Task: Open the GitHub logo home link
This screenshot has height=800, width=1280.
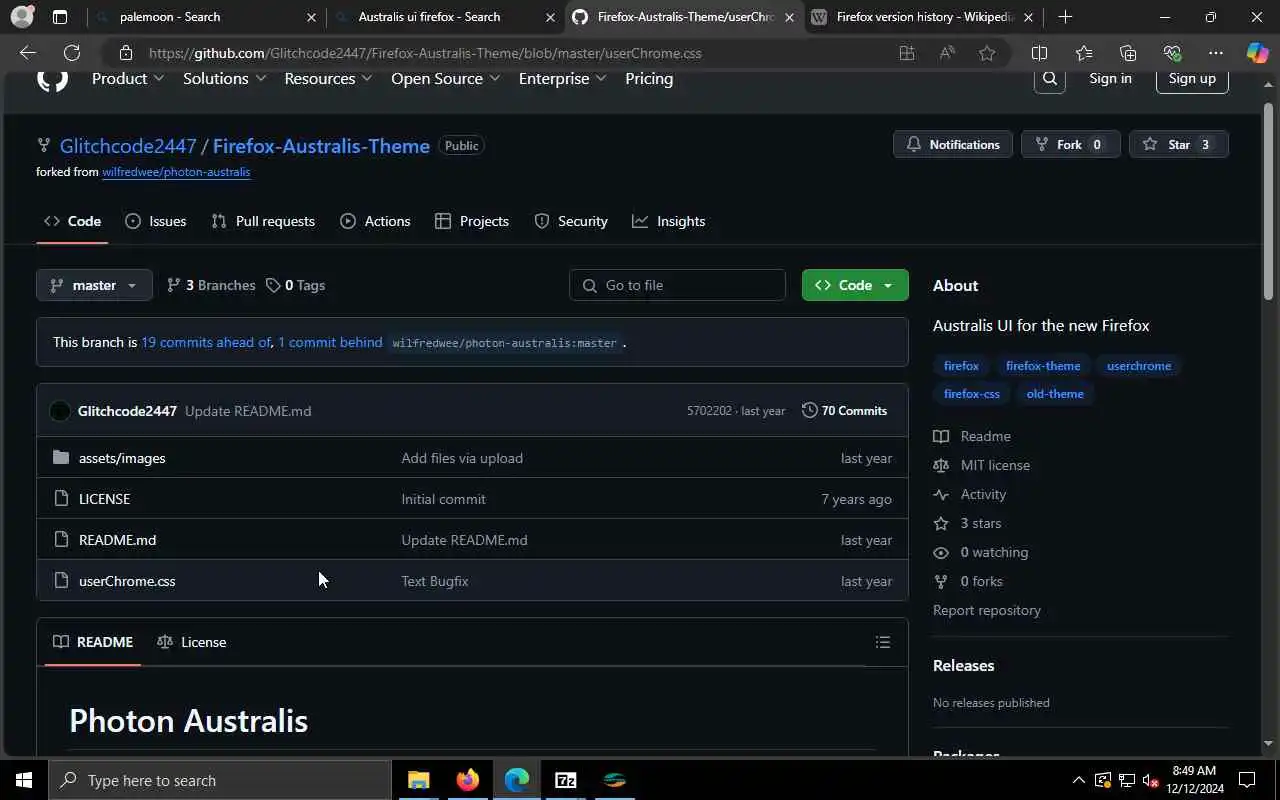Action: [52, 80]
